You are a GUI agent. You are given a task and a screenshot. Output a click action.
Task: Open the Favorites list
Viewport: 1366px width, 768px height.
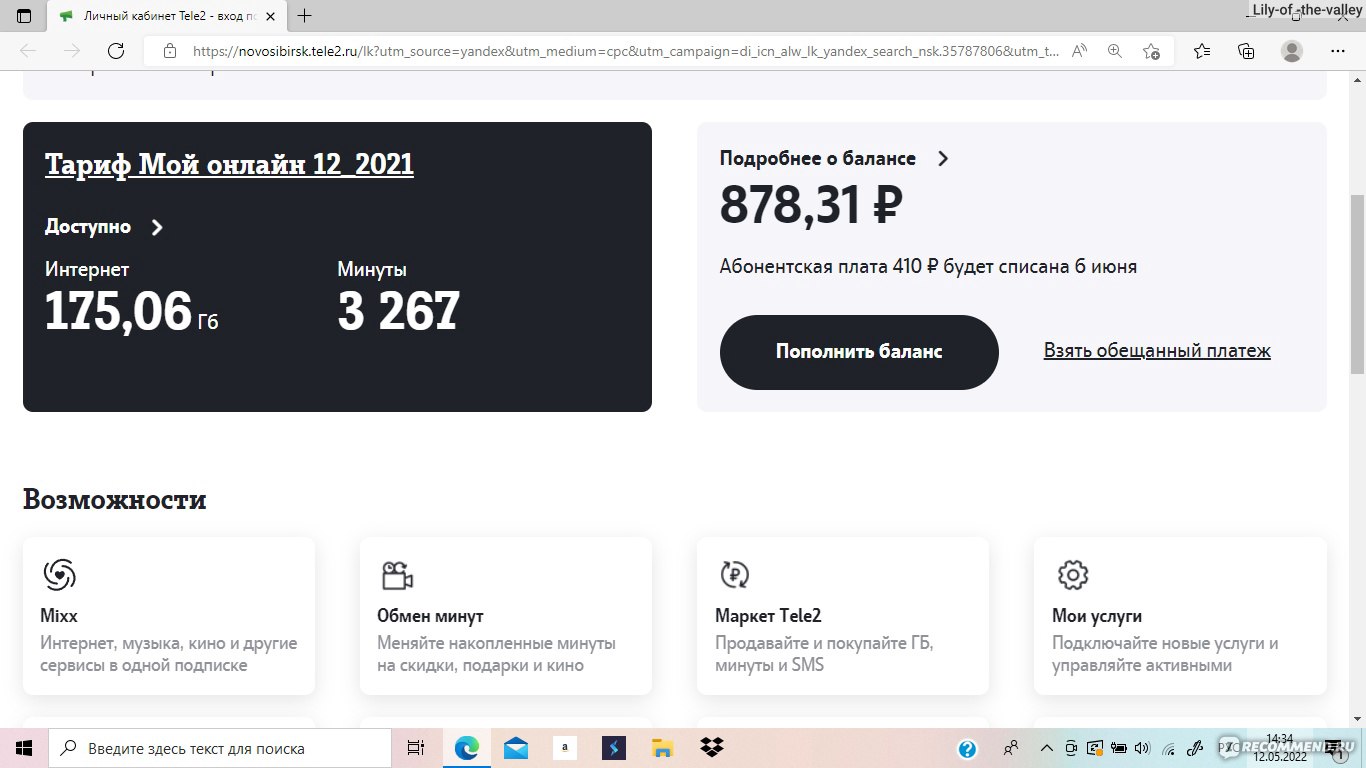click(x=1202, y=51)
